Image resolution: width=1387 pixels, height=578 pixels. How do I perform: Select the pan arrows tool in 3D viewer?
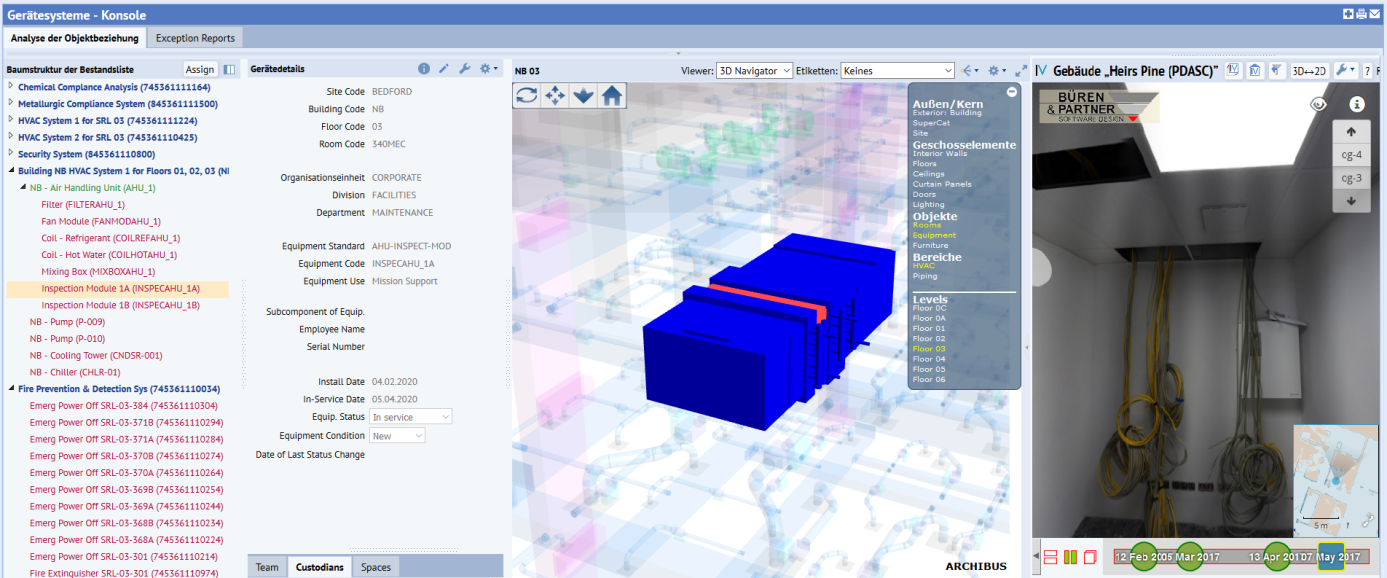click(555, 95)
